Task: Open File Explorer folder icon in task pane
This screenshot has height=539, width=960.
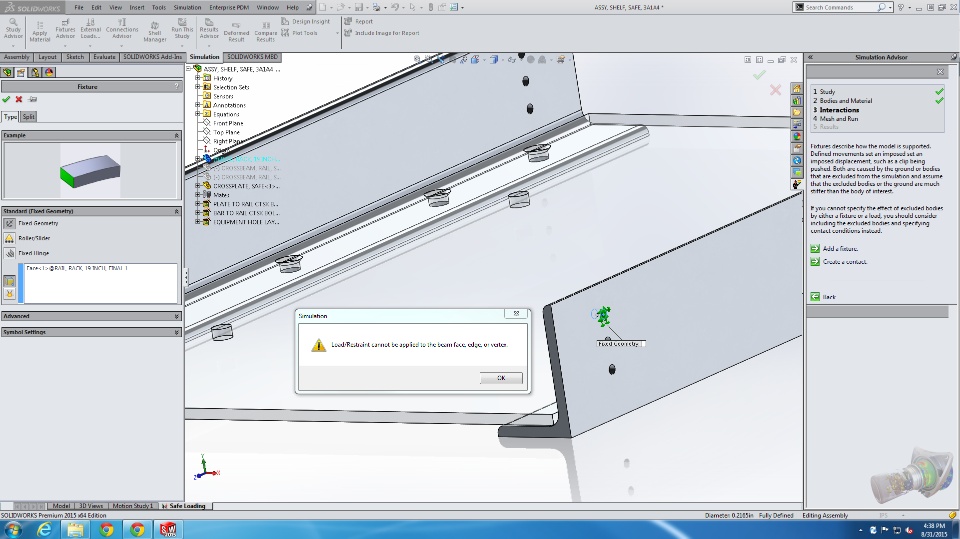Action: (x=797, y=113)
